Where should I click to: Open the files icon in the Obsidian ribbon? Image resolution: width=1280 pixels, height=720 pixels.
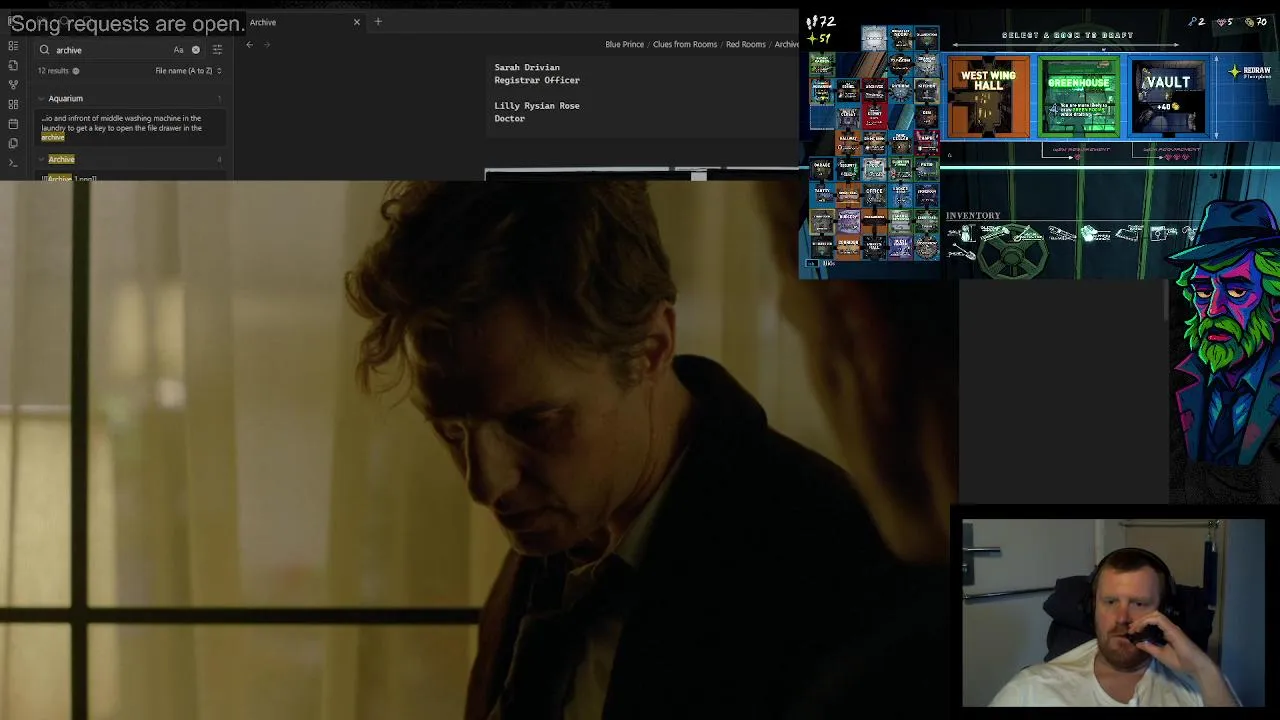[x=13, y=65]
